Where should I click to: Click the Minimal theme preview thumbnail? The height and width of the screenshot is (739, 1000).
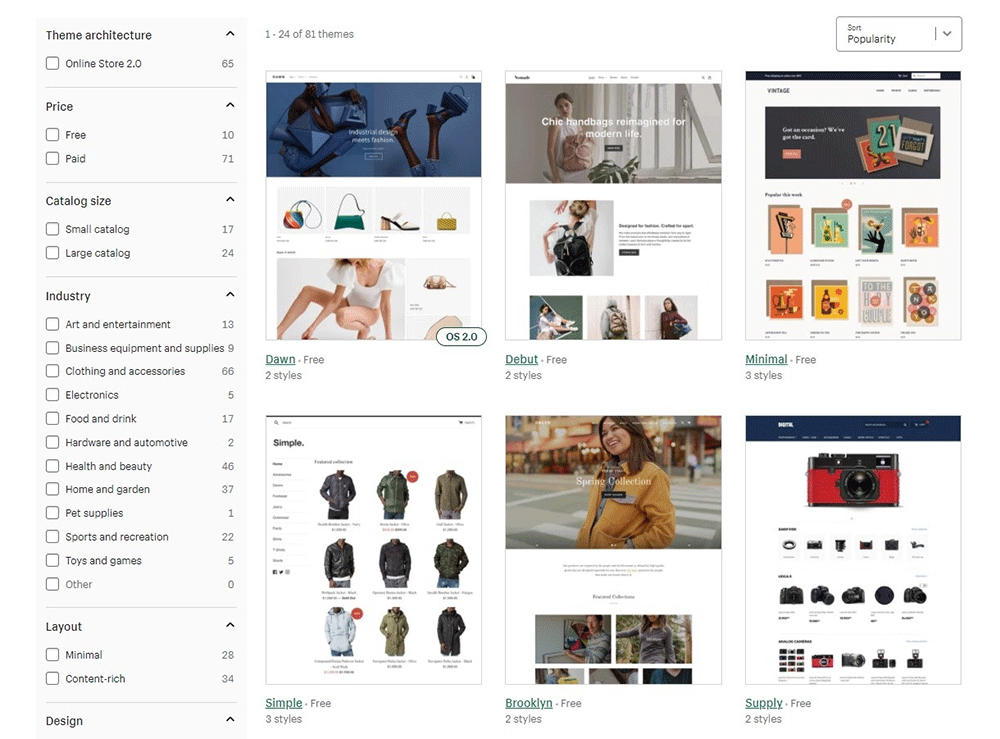853,206
